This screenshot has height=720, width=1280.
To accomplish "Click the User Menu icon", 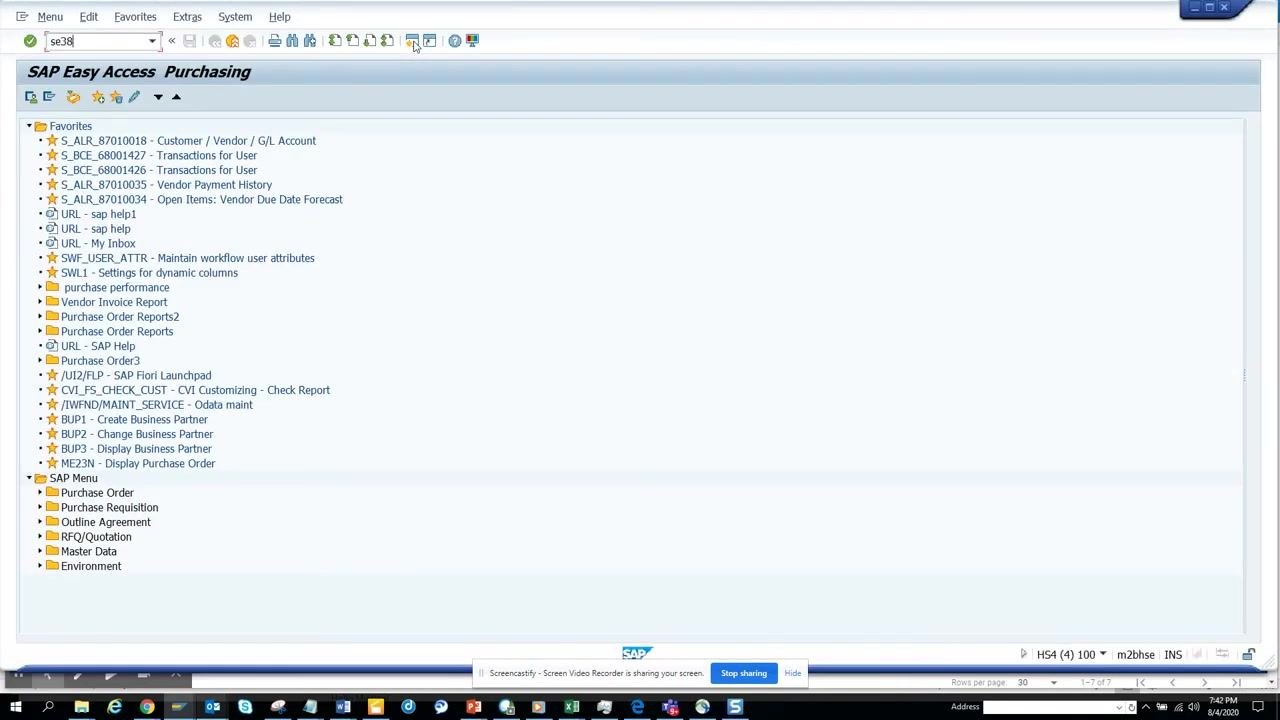I will click(31, 97).
